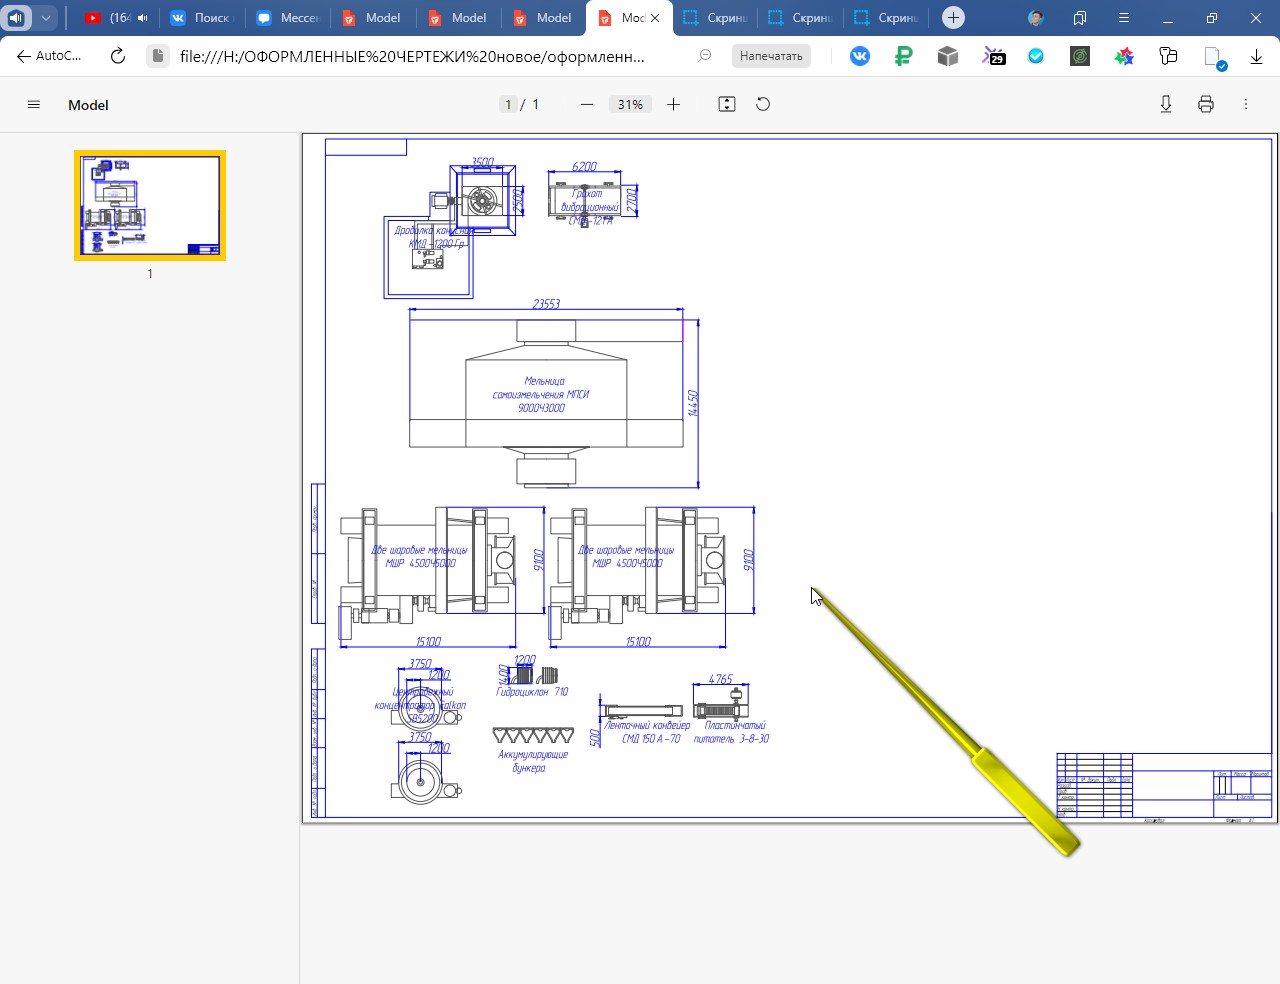Print the PDF document
1280x984 pixels.
[x=1206, y=104]
